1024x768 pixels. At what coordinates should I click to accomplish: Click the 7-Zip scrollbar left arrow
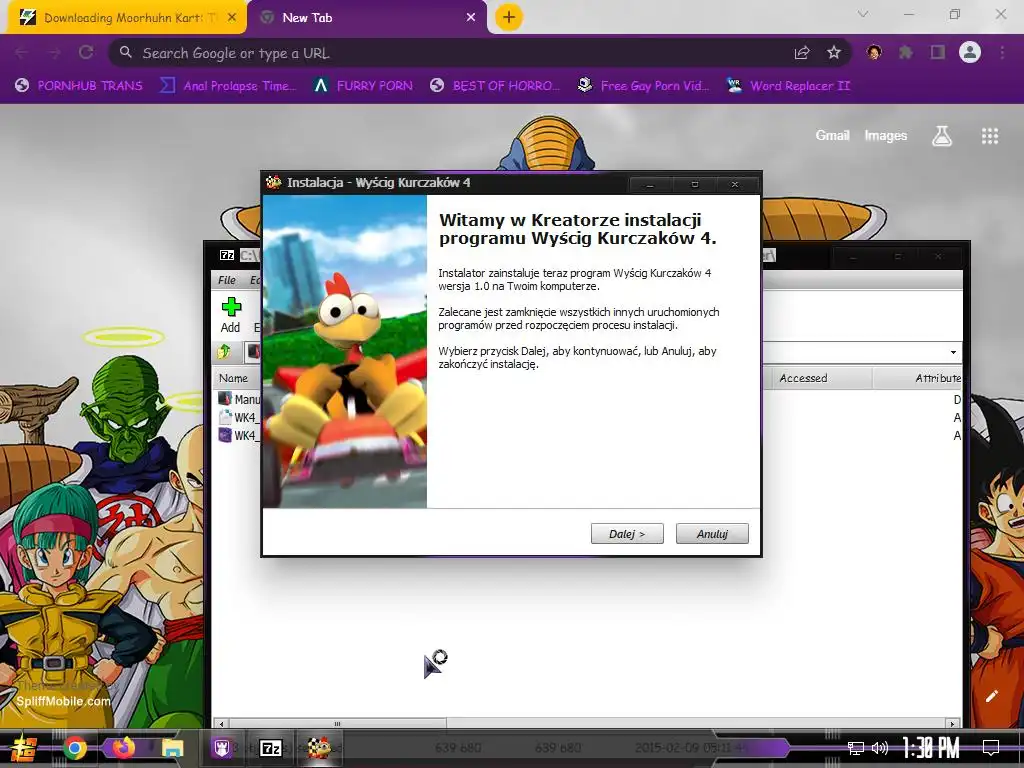(x=221, y=724)
